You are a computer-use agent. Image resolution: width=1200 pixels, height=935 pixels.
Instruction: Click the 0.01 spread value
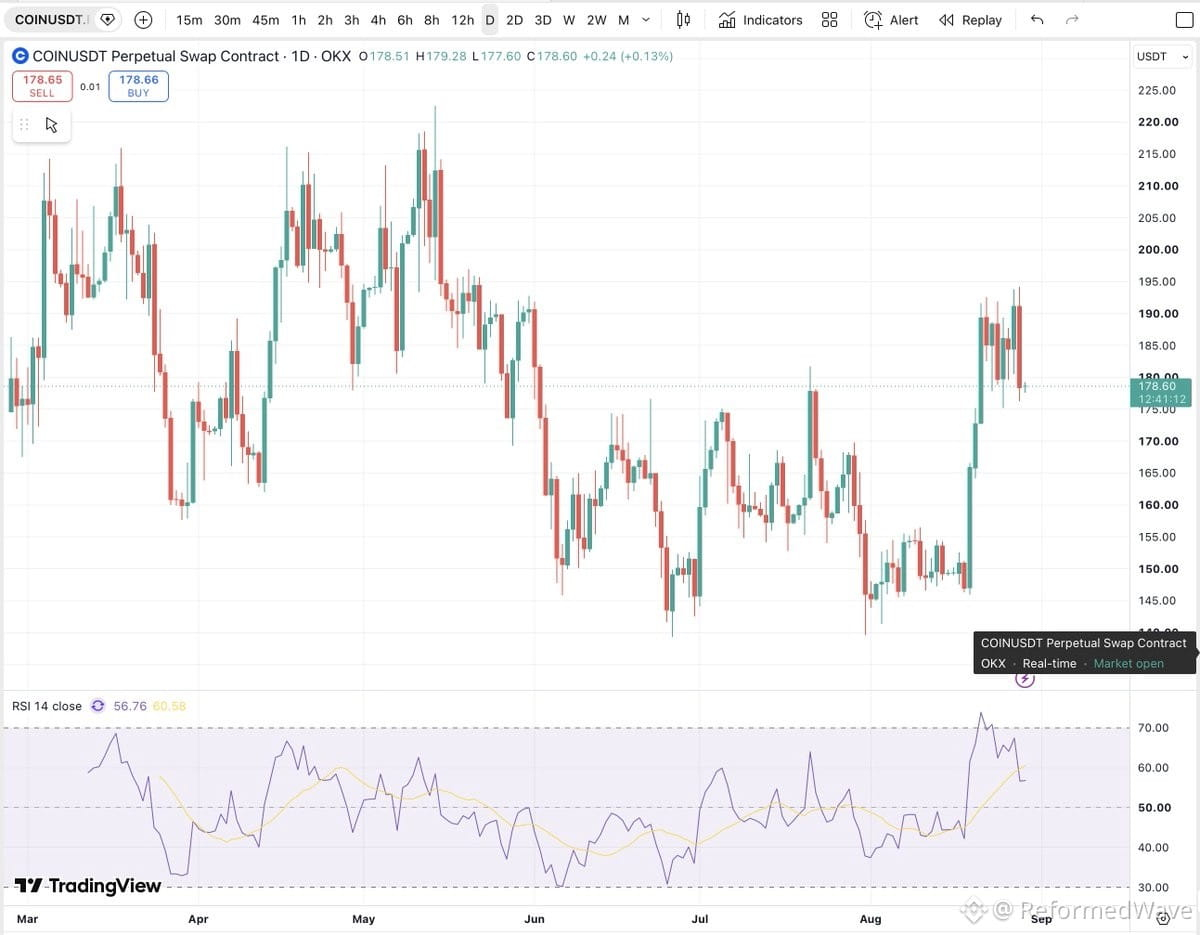90,87
